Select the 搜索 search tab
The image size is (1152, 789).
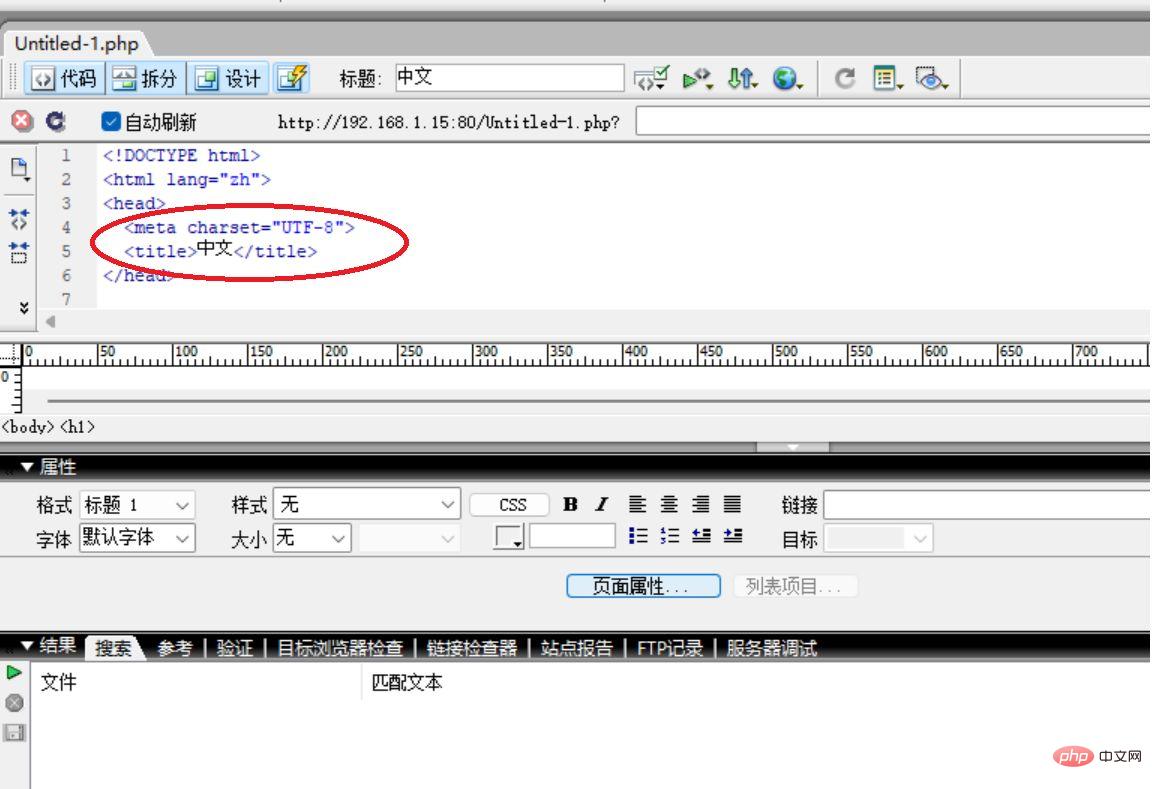click(113, 648)
